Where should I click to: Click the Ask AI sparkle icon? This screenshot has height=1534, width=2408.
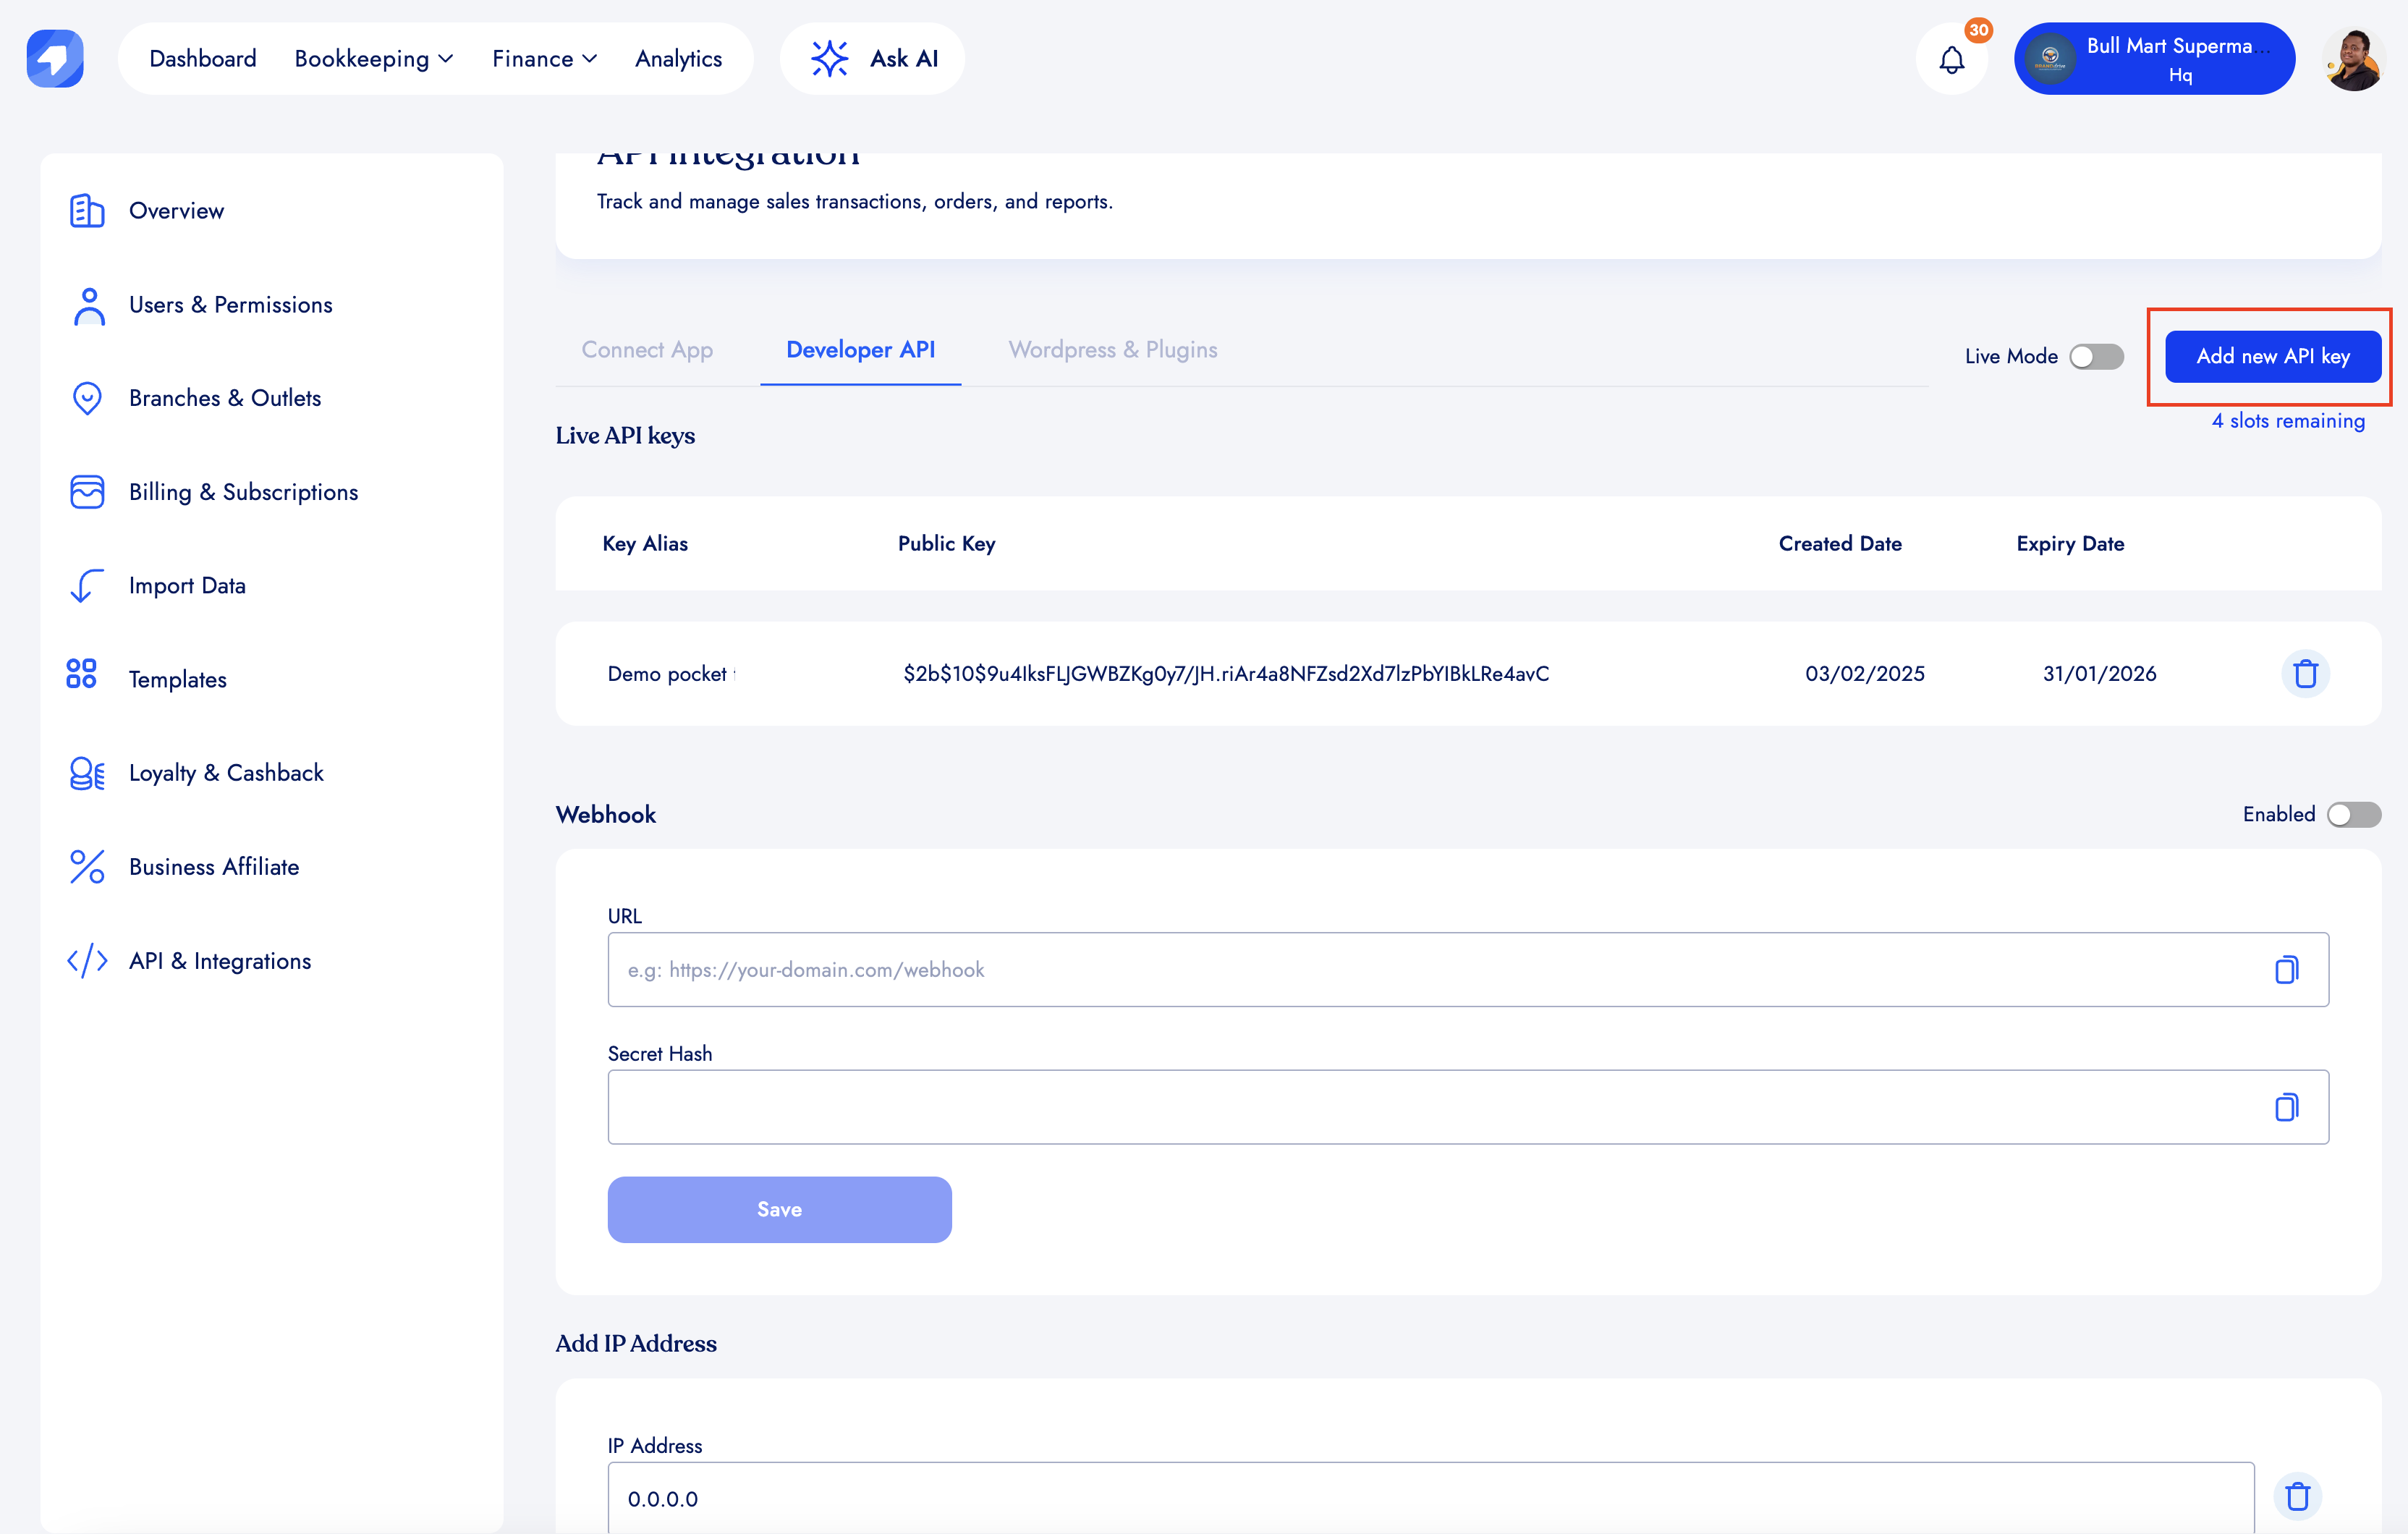[829, 59]
